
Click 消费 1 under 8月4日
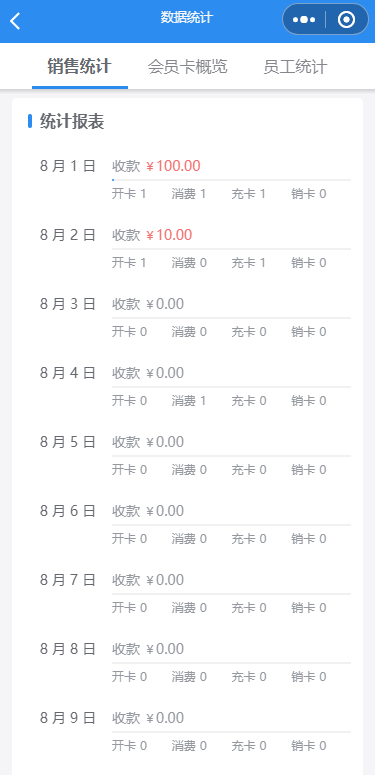pos(189,400)
